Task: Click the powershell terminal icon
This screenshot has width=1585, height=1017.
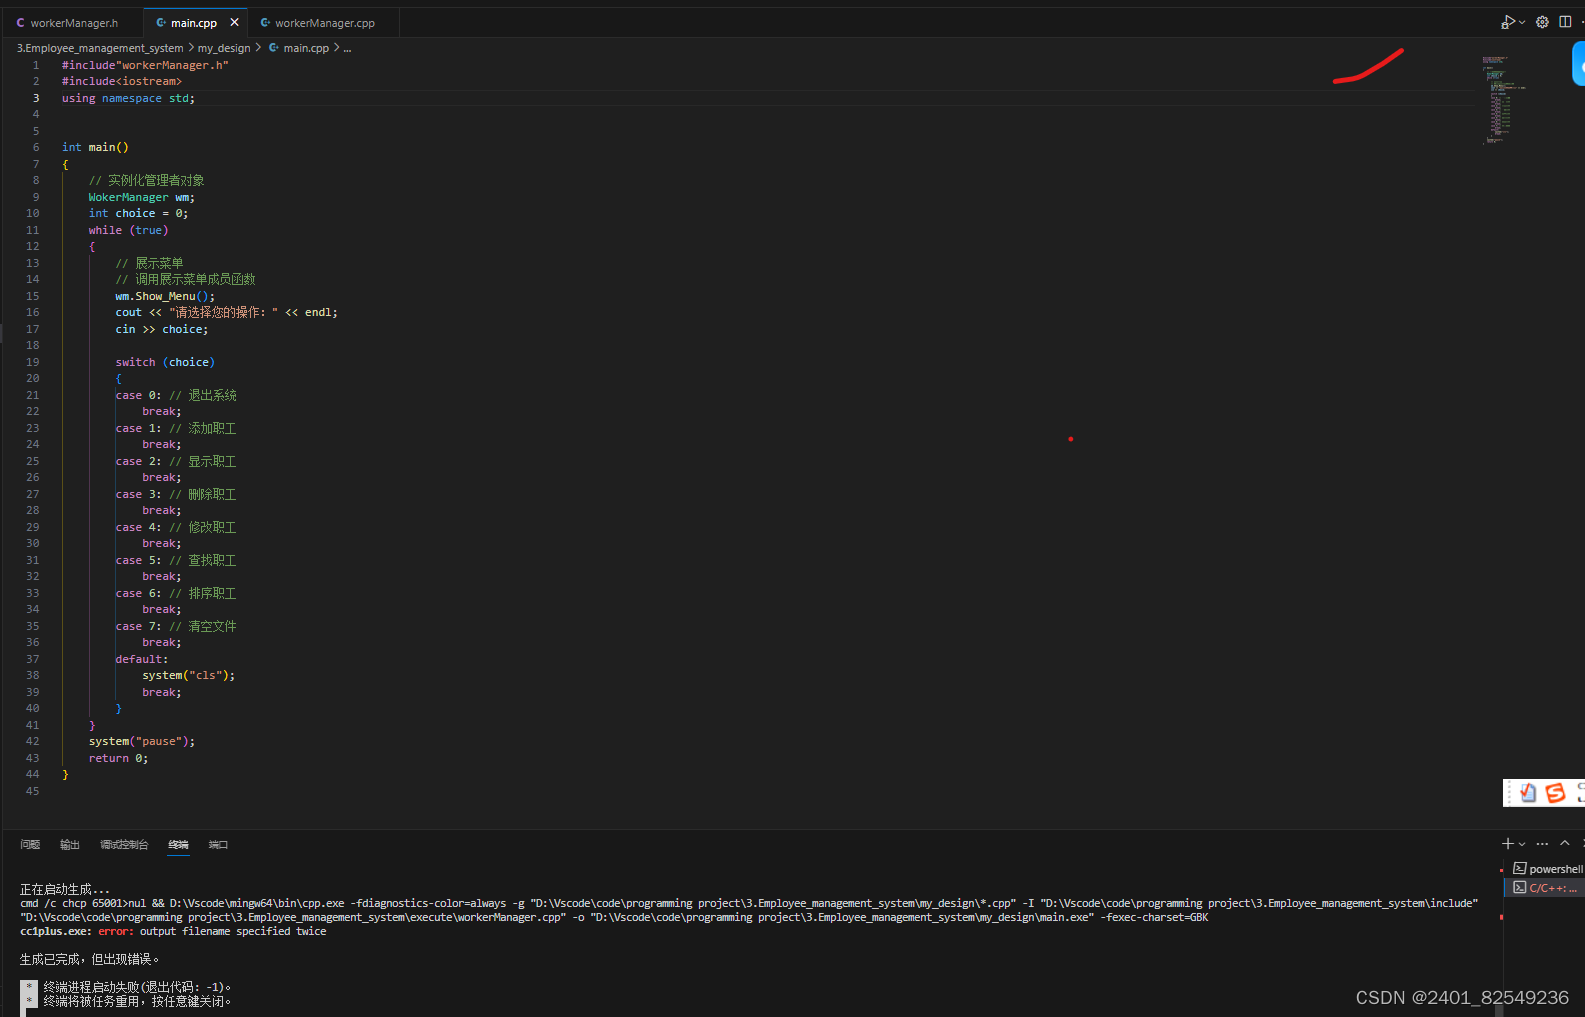Action: pos(1520,869)
